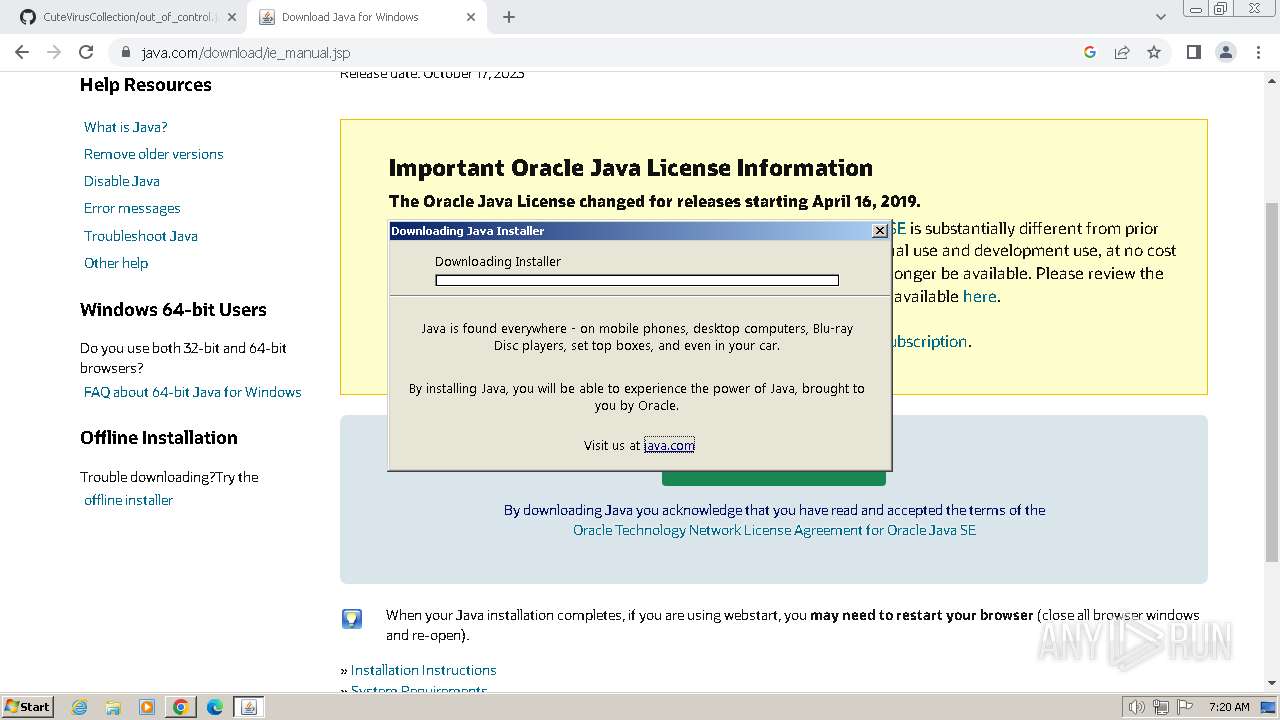This screenshot has height=720, width=1280.
Task: Click Important Oracle Java License Information heading
Action: 630,168
